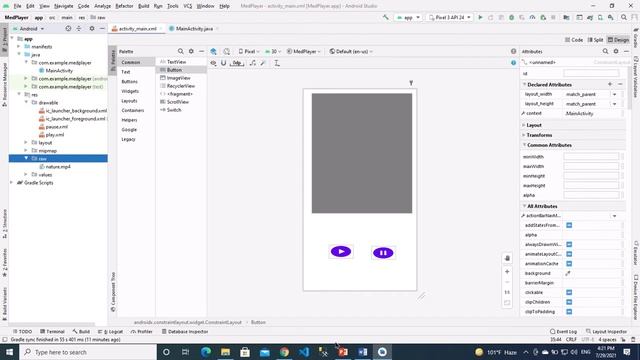Click the zoom in plus on design surface
640x360 pixels.
coord(507,272)
